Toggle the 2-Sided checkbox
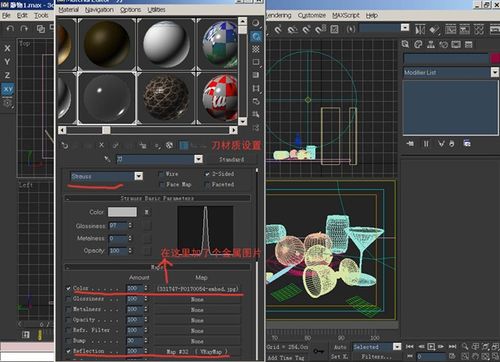The width and height of the screenshot is (500, 362). coord(207,174)
